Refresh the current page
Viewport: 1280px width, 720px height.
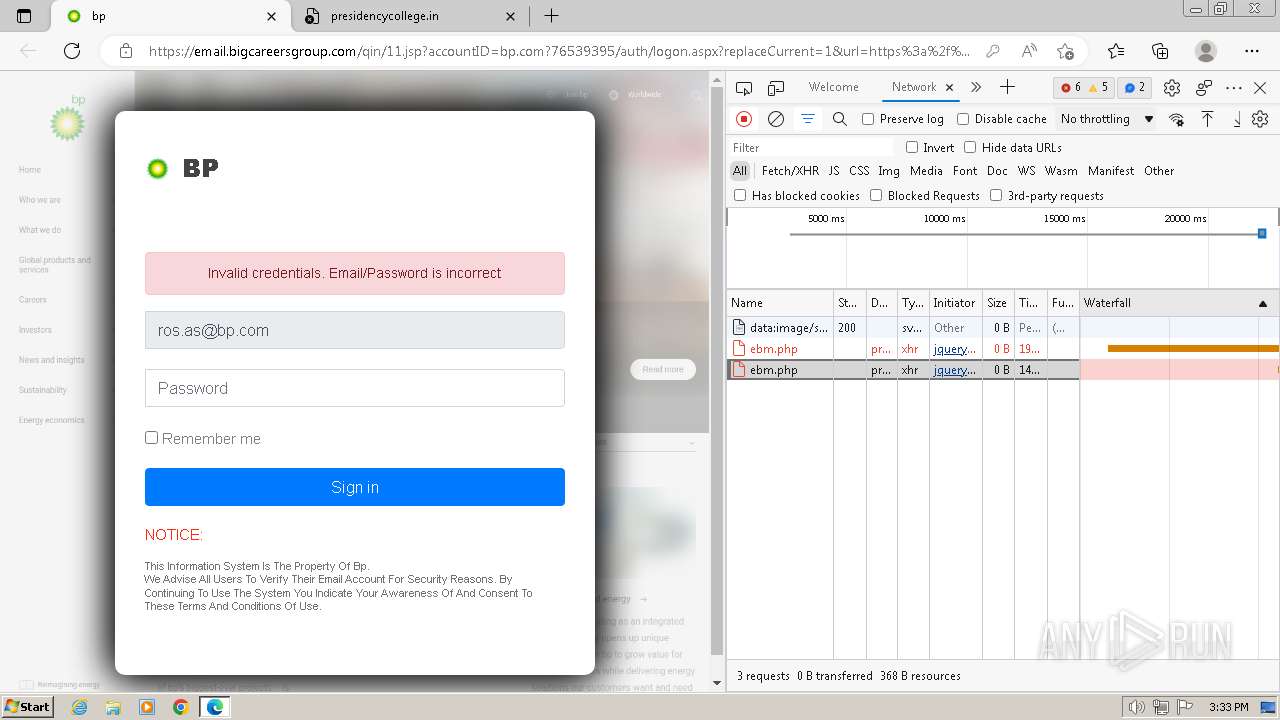[x=72, y=51]
